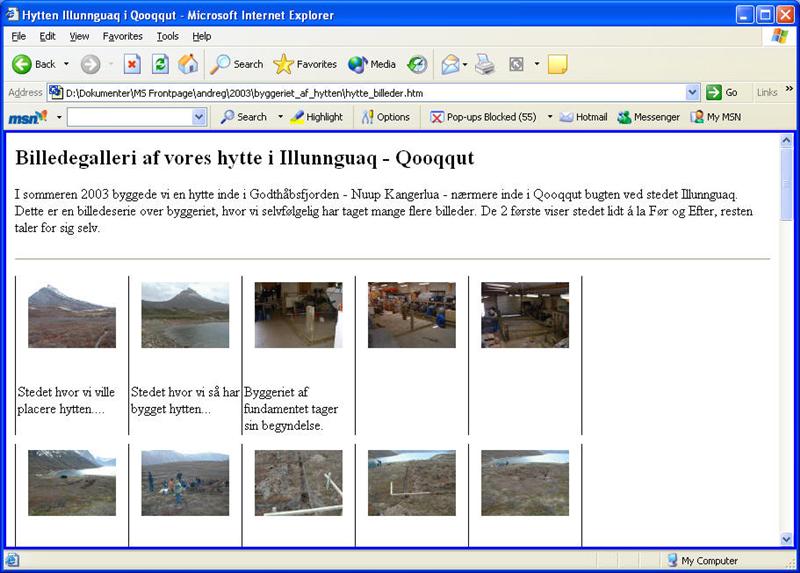Screen dimensions: 800x573
Task: Open thumbnail above 'Byggeriet af fundamentet'
Action: 298,315
